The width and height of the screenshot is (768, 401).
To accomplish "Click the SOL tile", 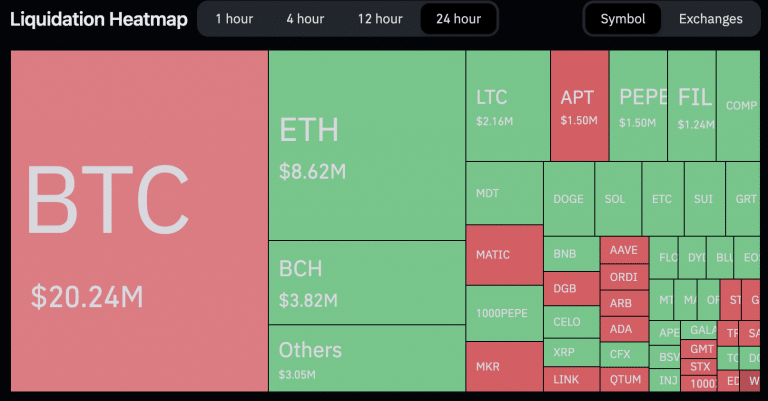I will [x=615, y=198].
